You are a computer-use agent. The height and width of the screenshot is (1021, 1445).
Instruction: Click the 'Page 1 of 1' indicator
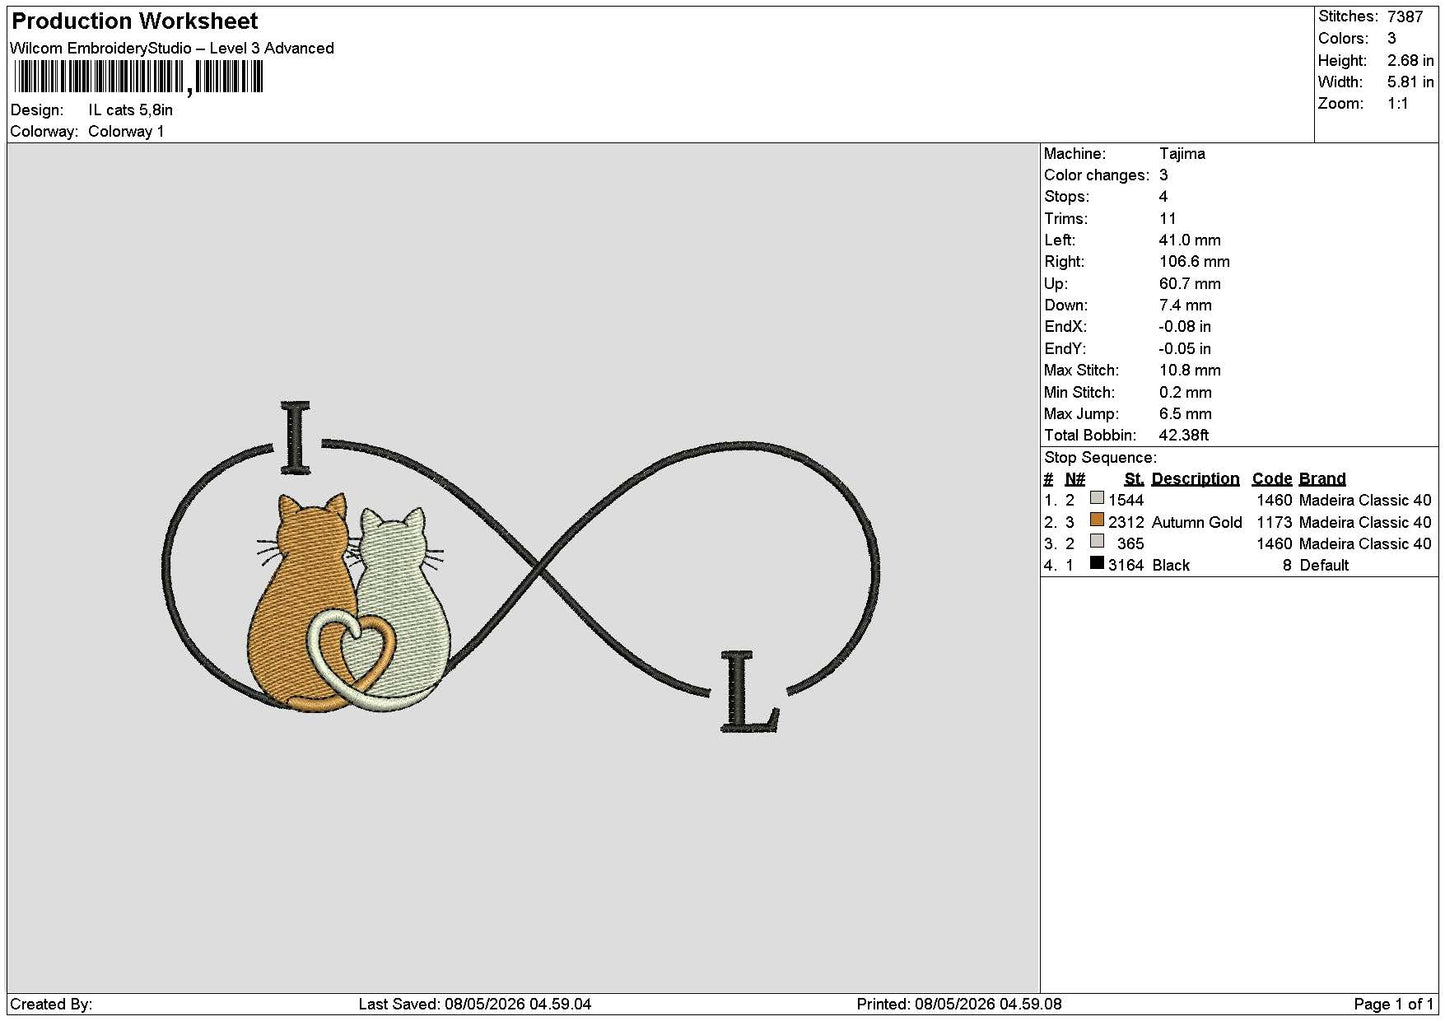[1394, 1004]
